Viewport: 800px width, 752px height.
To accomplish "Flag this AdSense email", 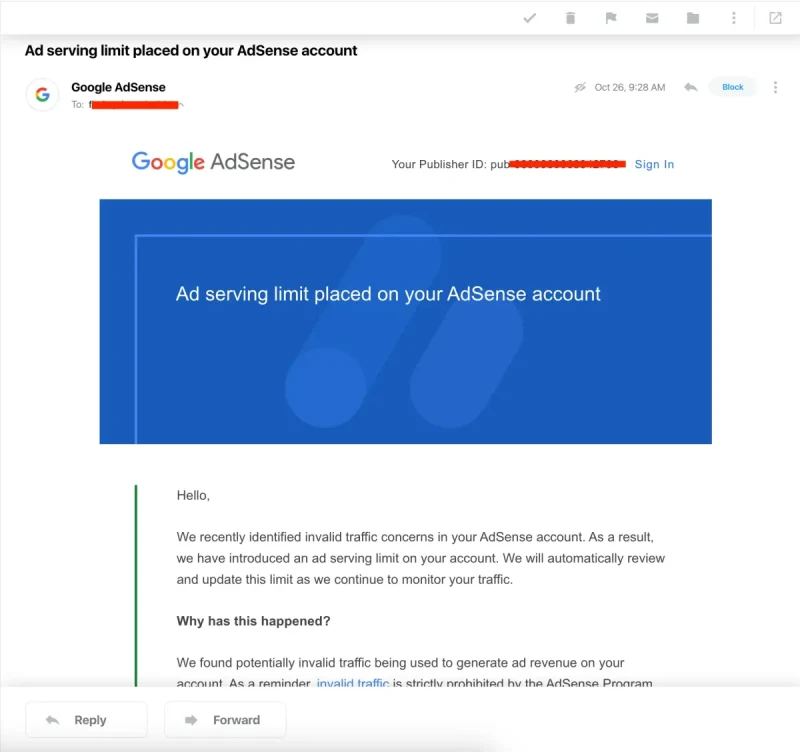I will click(611, 18).
